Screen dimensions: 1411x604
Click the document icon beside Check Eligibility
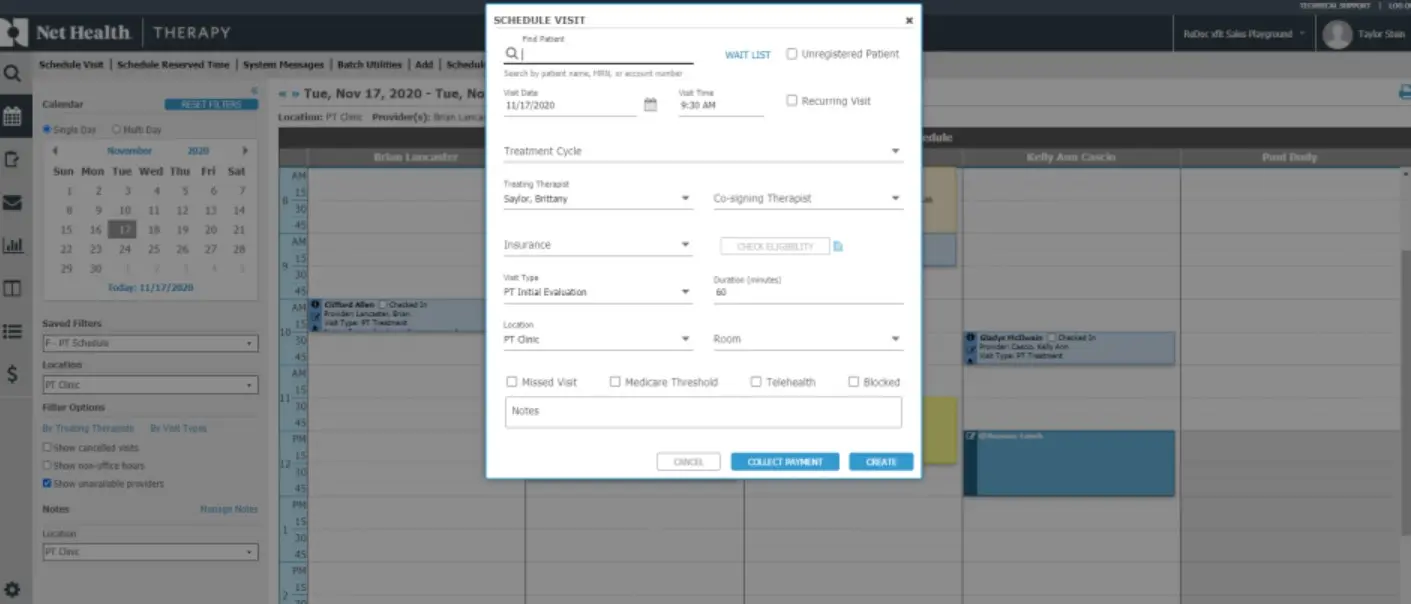coord(837,245)
